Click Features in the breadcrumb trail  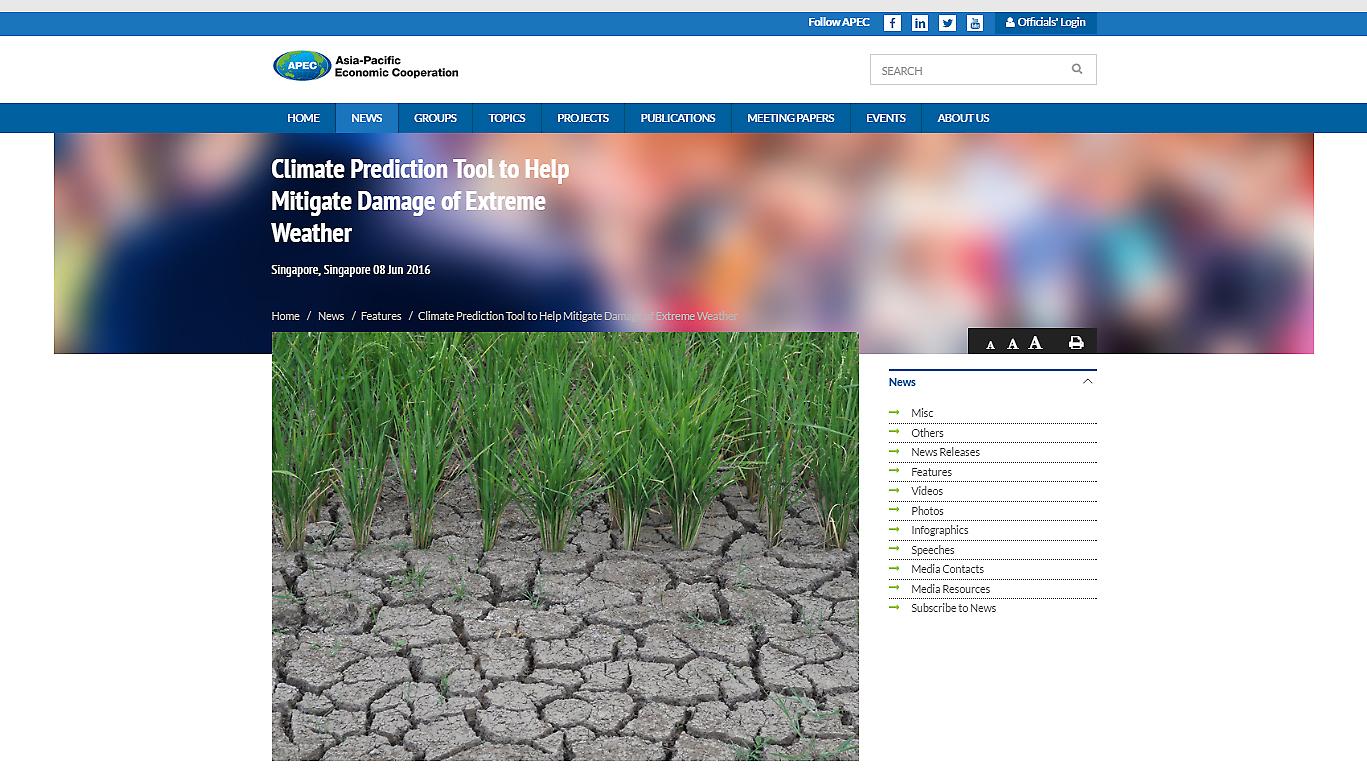(381, 316)
